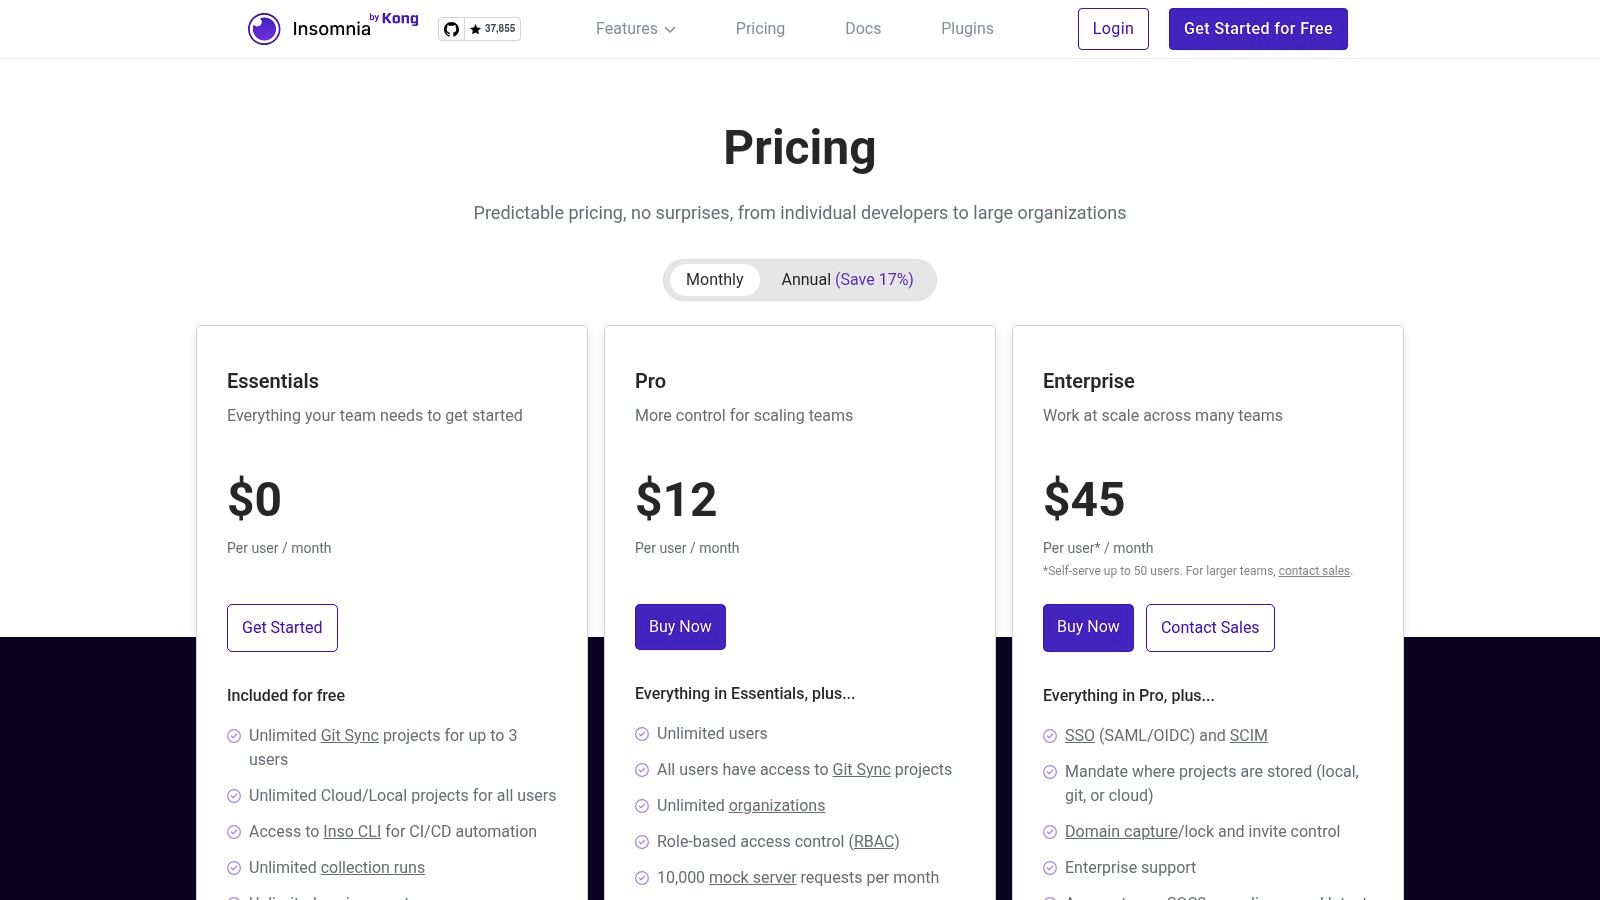Click checkmark icon beside Role-based access control

click(642, 842)
